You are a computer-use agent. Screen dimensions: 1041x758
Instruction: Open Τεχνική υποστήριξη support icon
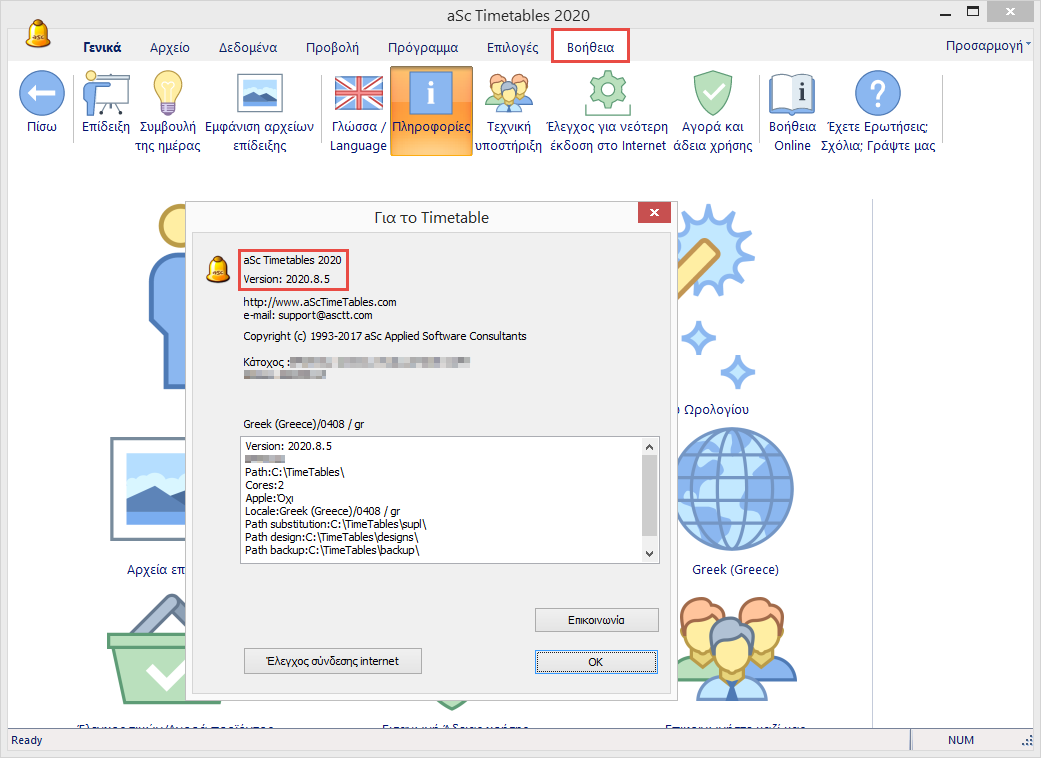tap(508, 95)
